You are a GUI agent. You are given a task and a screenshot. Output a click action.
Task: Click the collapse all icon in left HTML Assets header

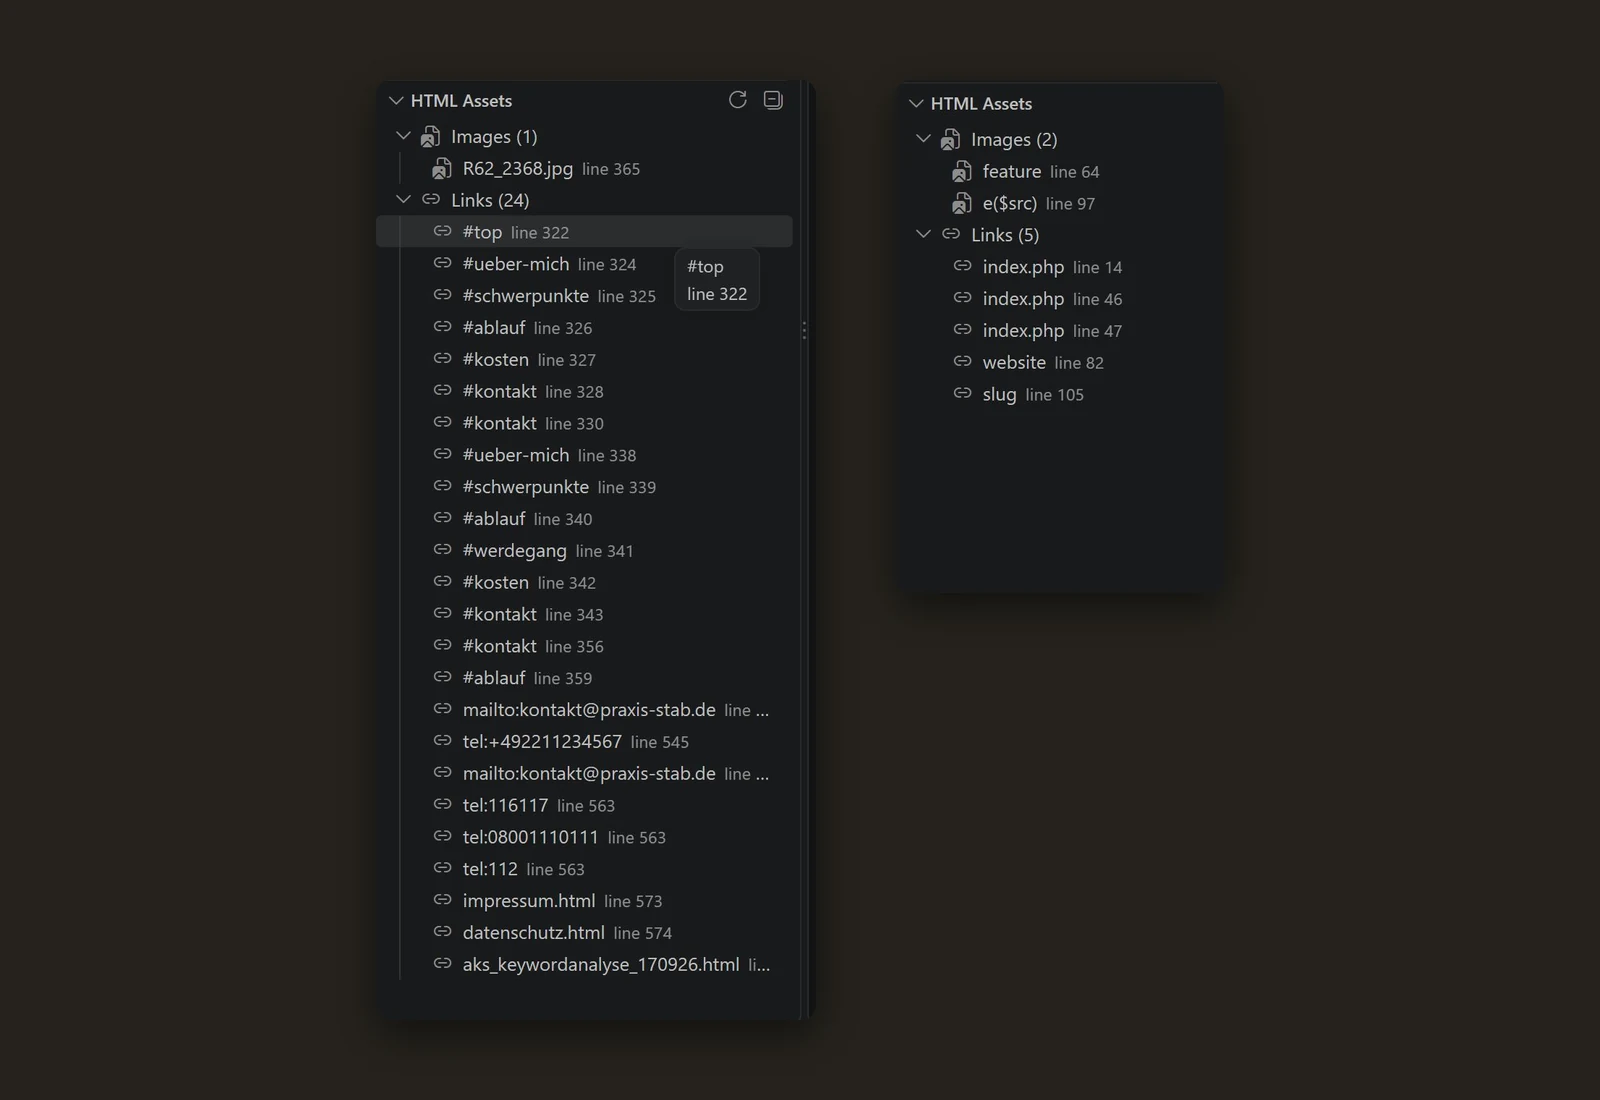click(773, 100)
